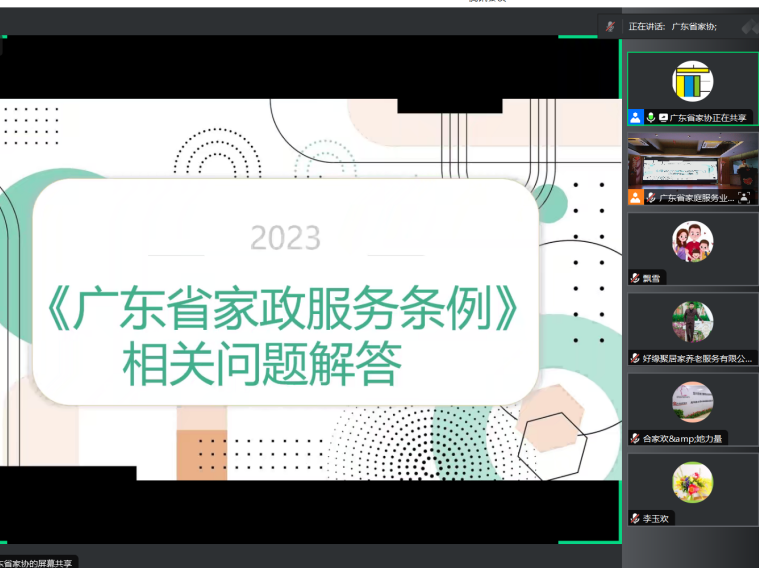Select 李玉欢 flower avatar
This screenshot has width=759, height=568.
point(692,482)
